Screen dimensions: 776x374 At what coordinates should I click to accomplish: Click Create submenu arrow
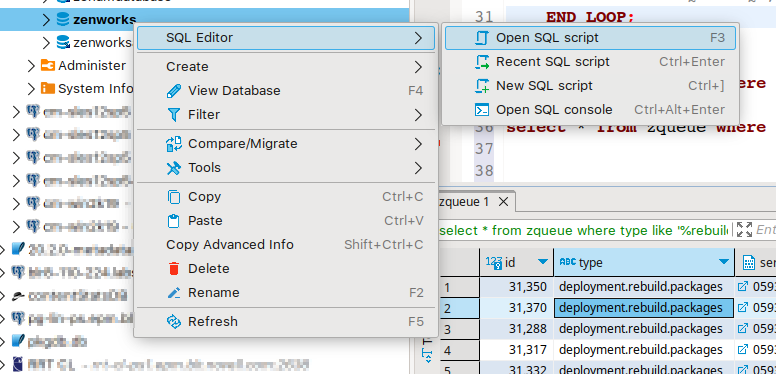[x=419, y=67]
